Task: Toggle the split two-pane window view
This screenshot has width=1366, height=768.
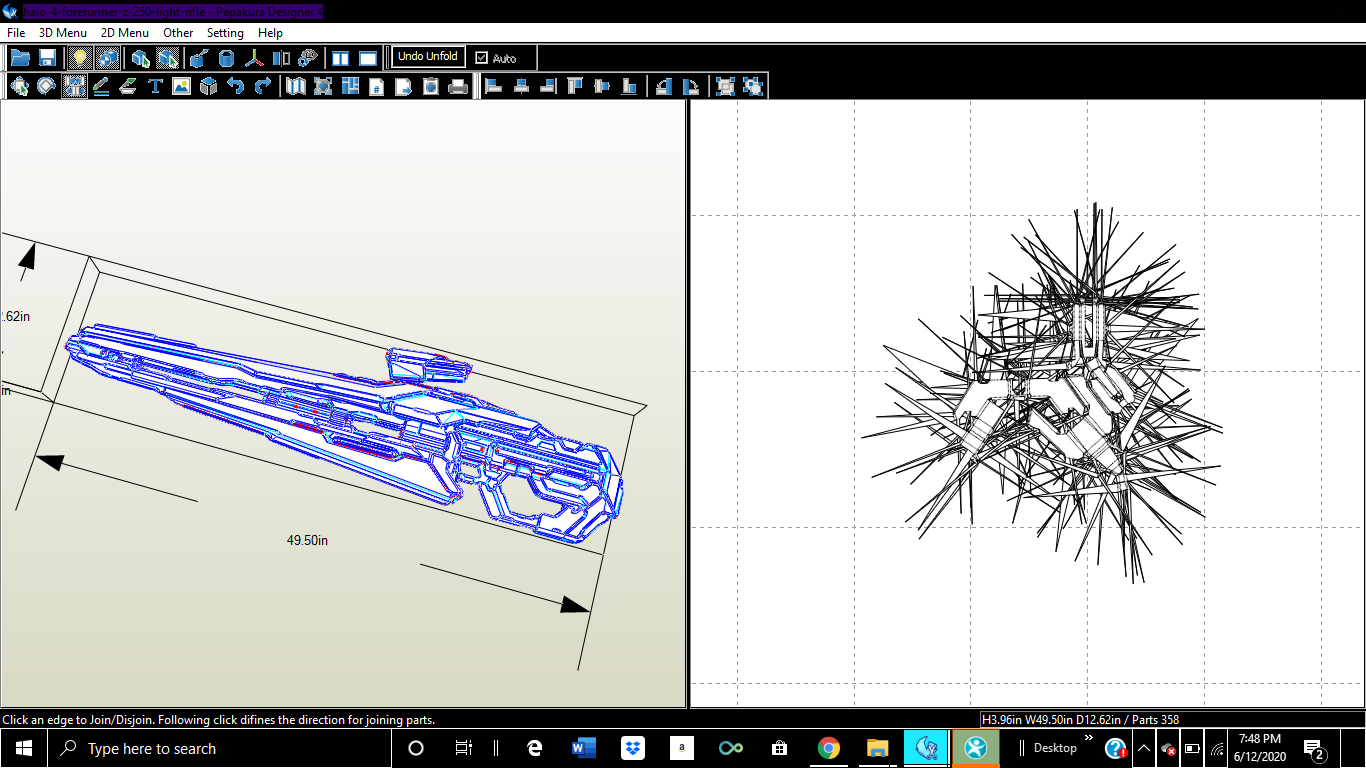Action: click(341, 58)
